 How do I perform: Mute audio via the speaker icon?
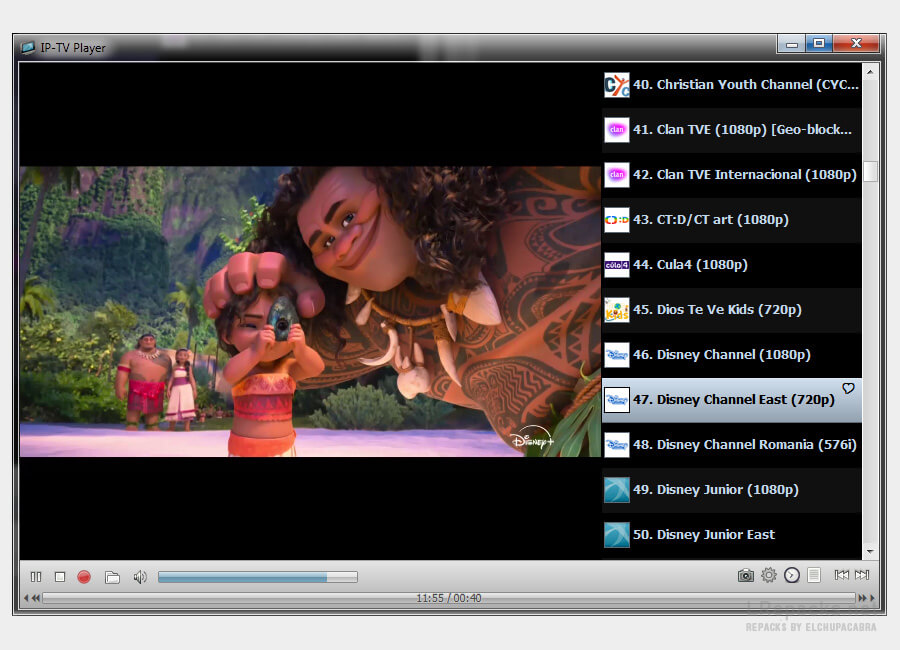139,577
